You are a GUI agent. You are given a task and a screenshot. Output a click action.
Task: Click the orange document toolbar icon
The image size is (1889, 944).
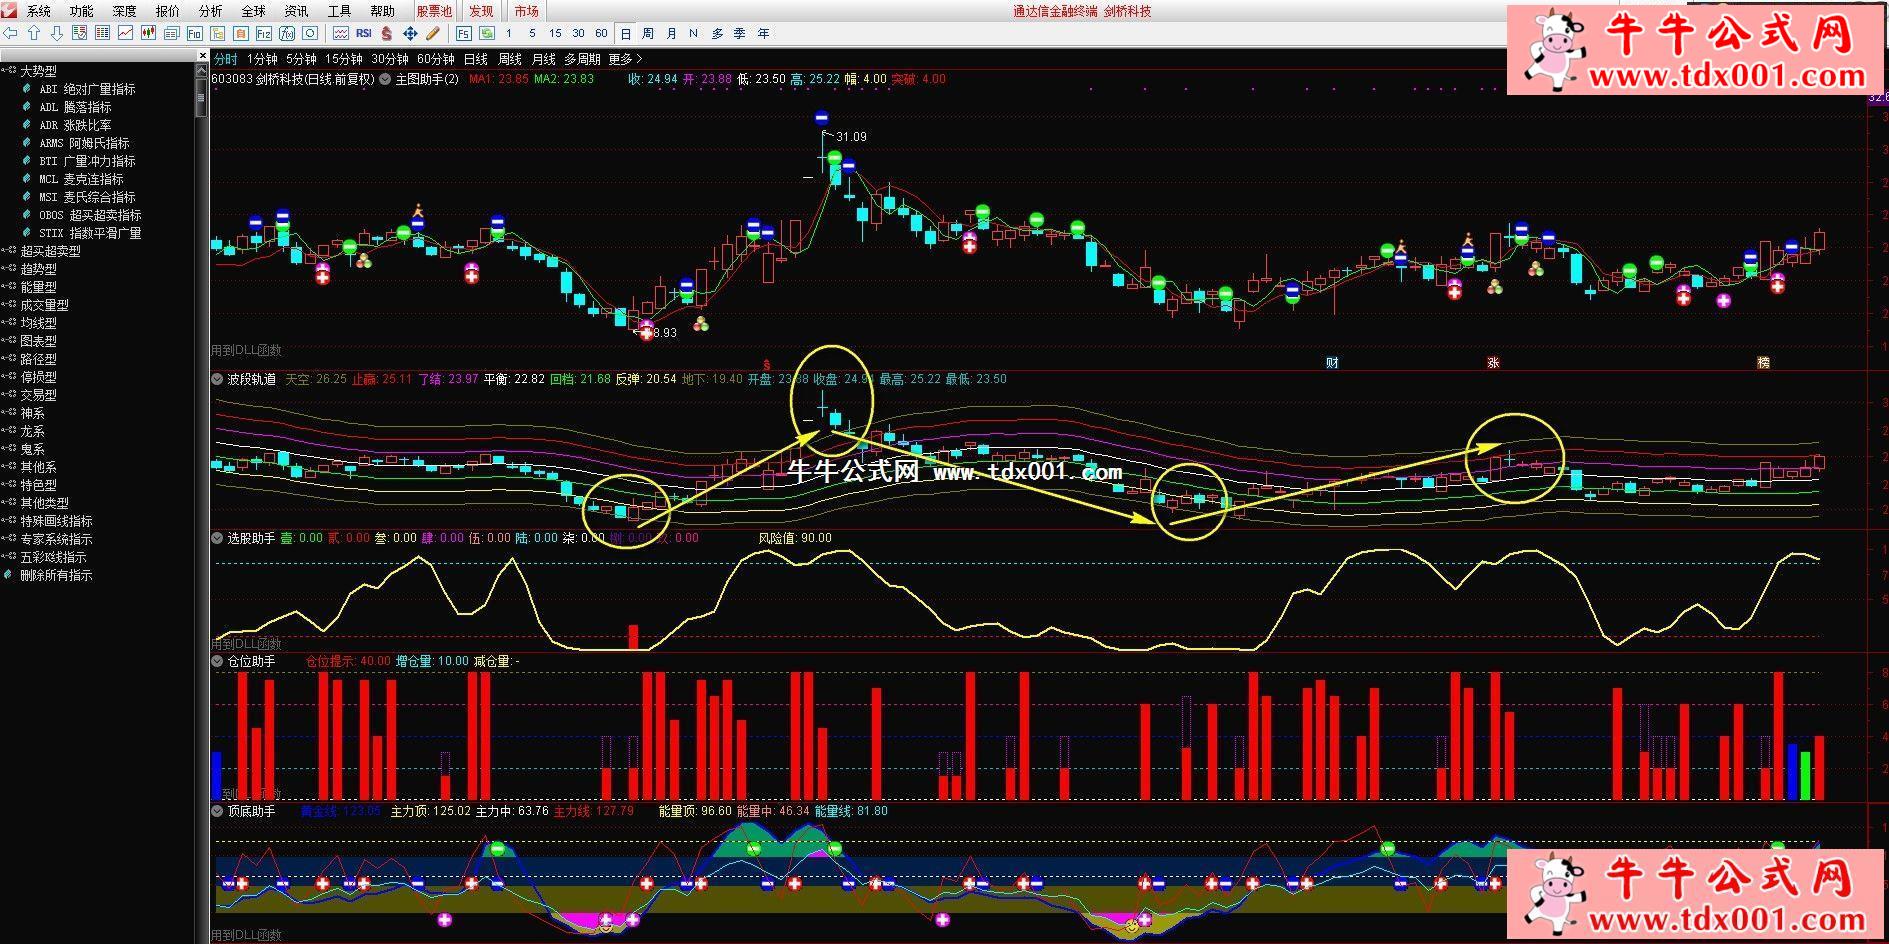(240, 33)
